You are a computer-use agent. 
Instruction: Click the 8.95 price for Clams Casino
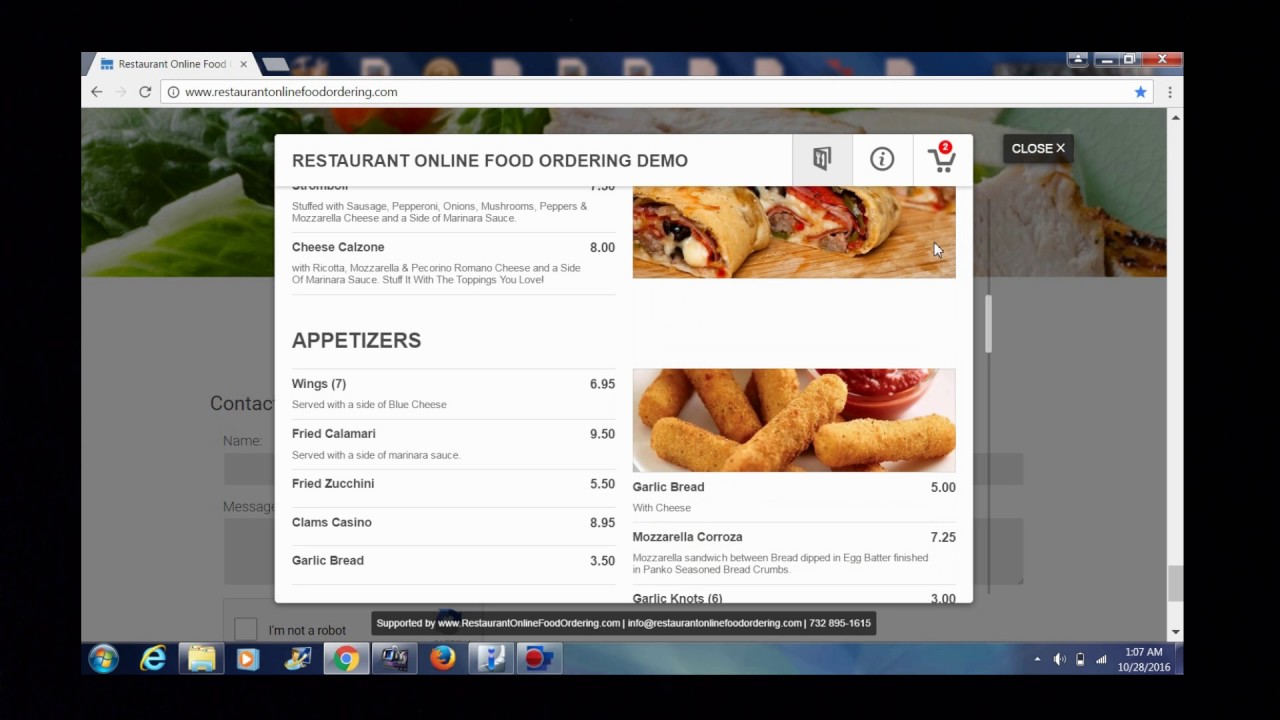pyautogui.click(x=602, y=523)
